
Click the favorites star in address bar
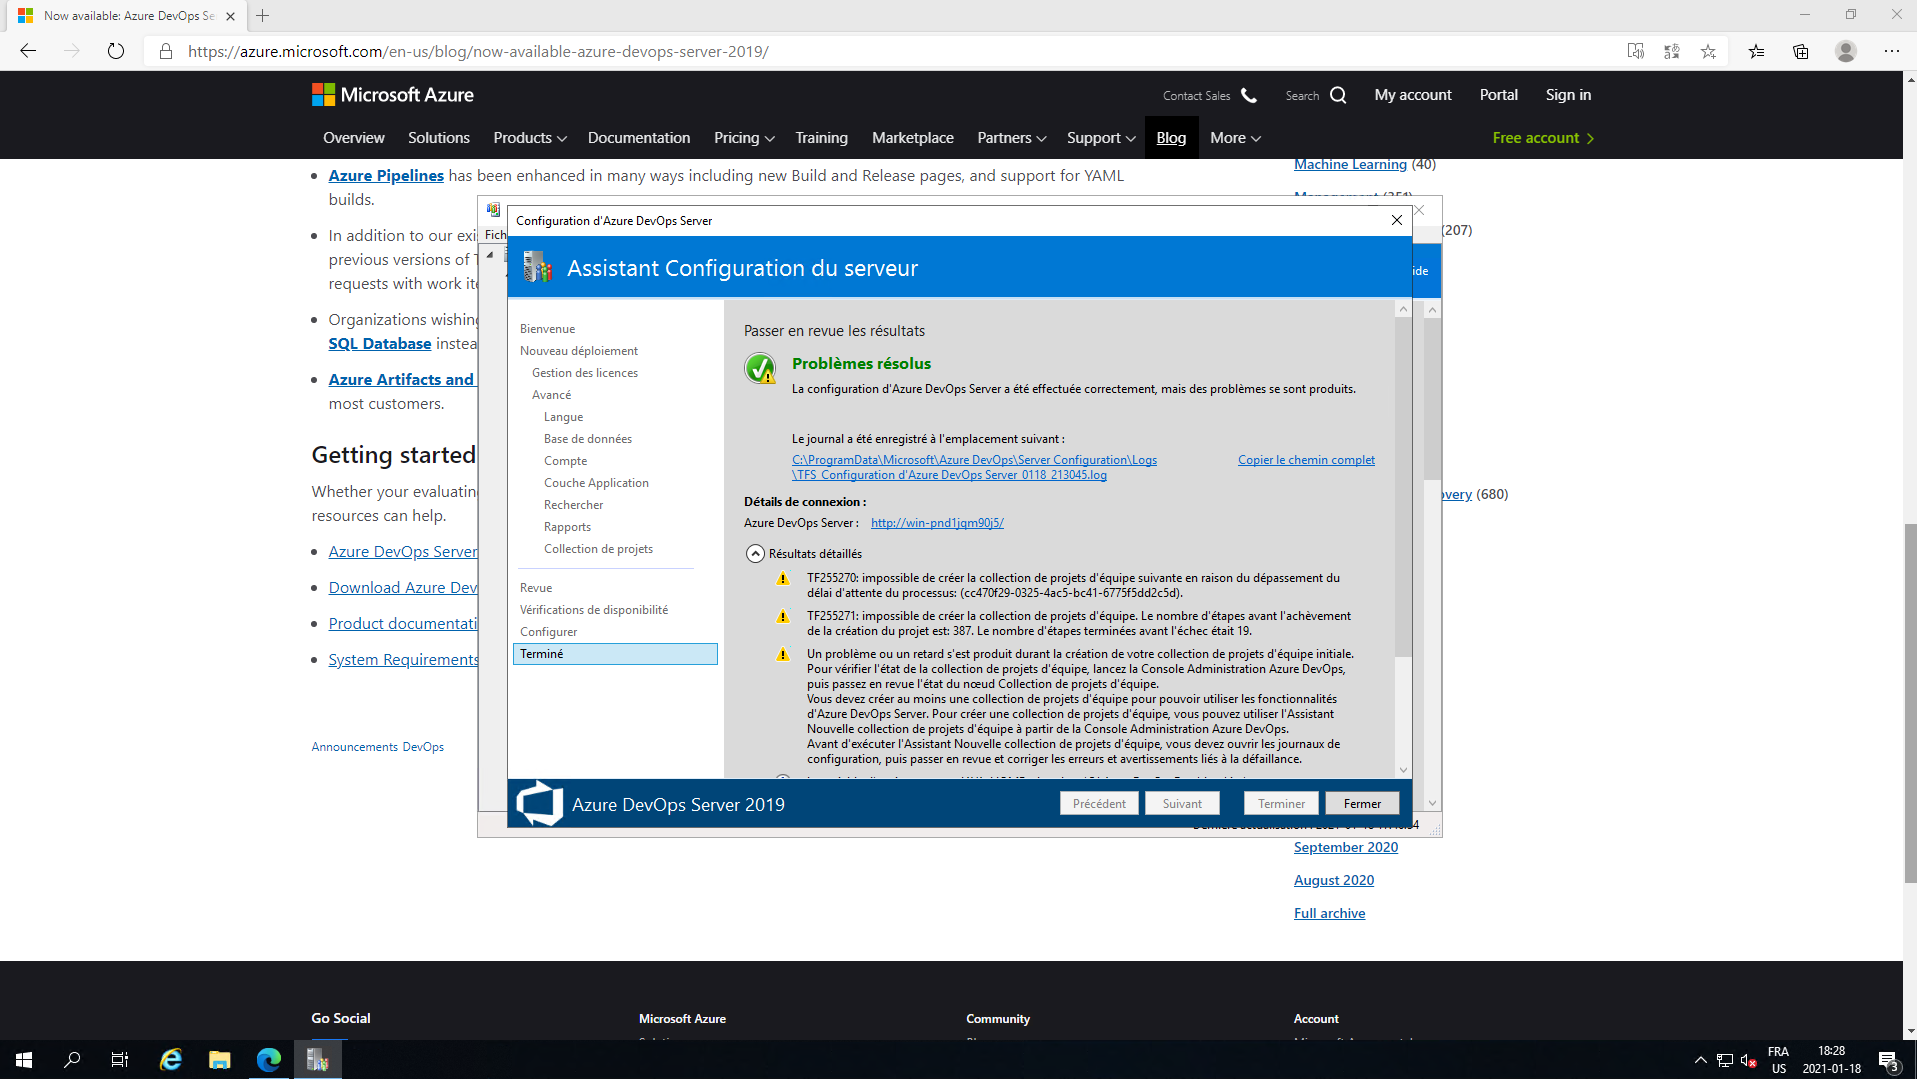pos(1708,51)
